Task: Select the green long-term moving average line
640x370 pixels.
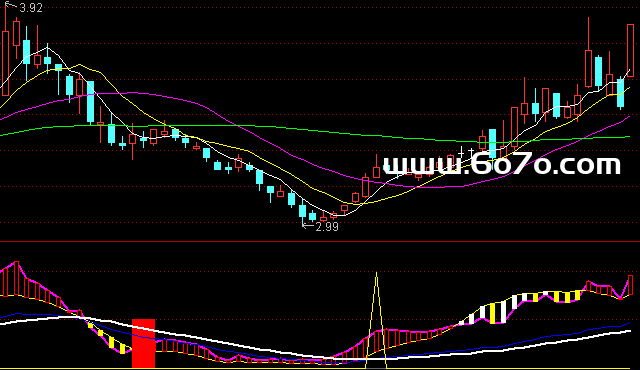Action: click(x=314, y=131)
